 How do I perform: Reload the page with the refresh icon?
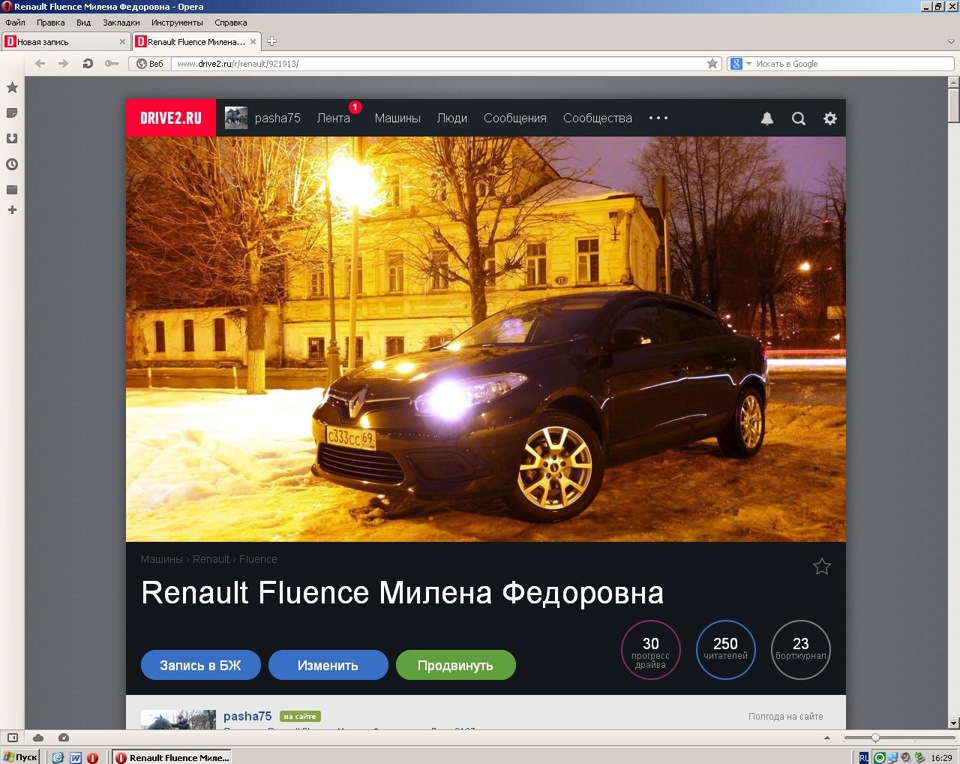coord(88,64)
